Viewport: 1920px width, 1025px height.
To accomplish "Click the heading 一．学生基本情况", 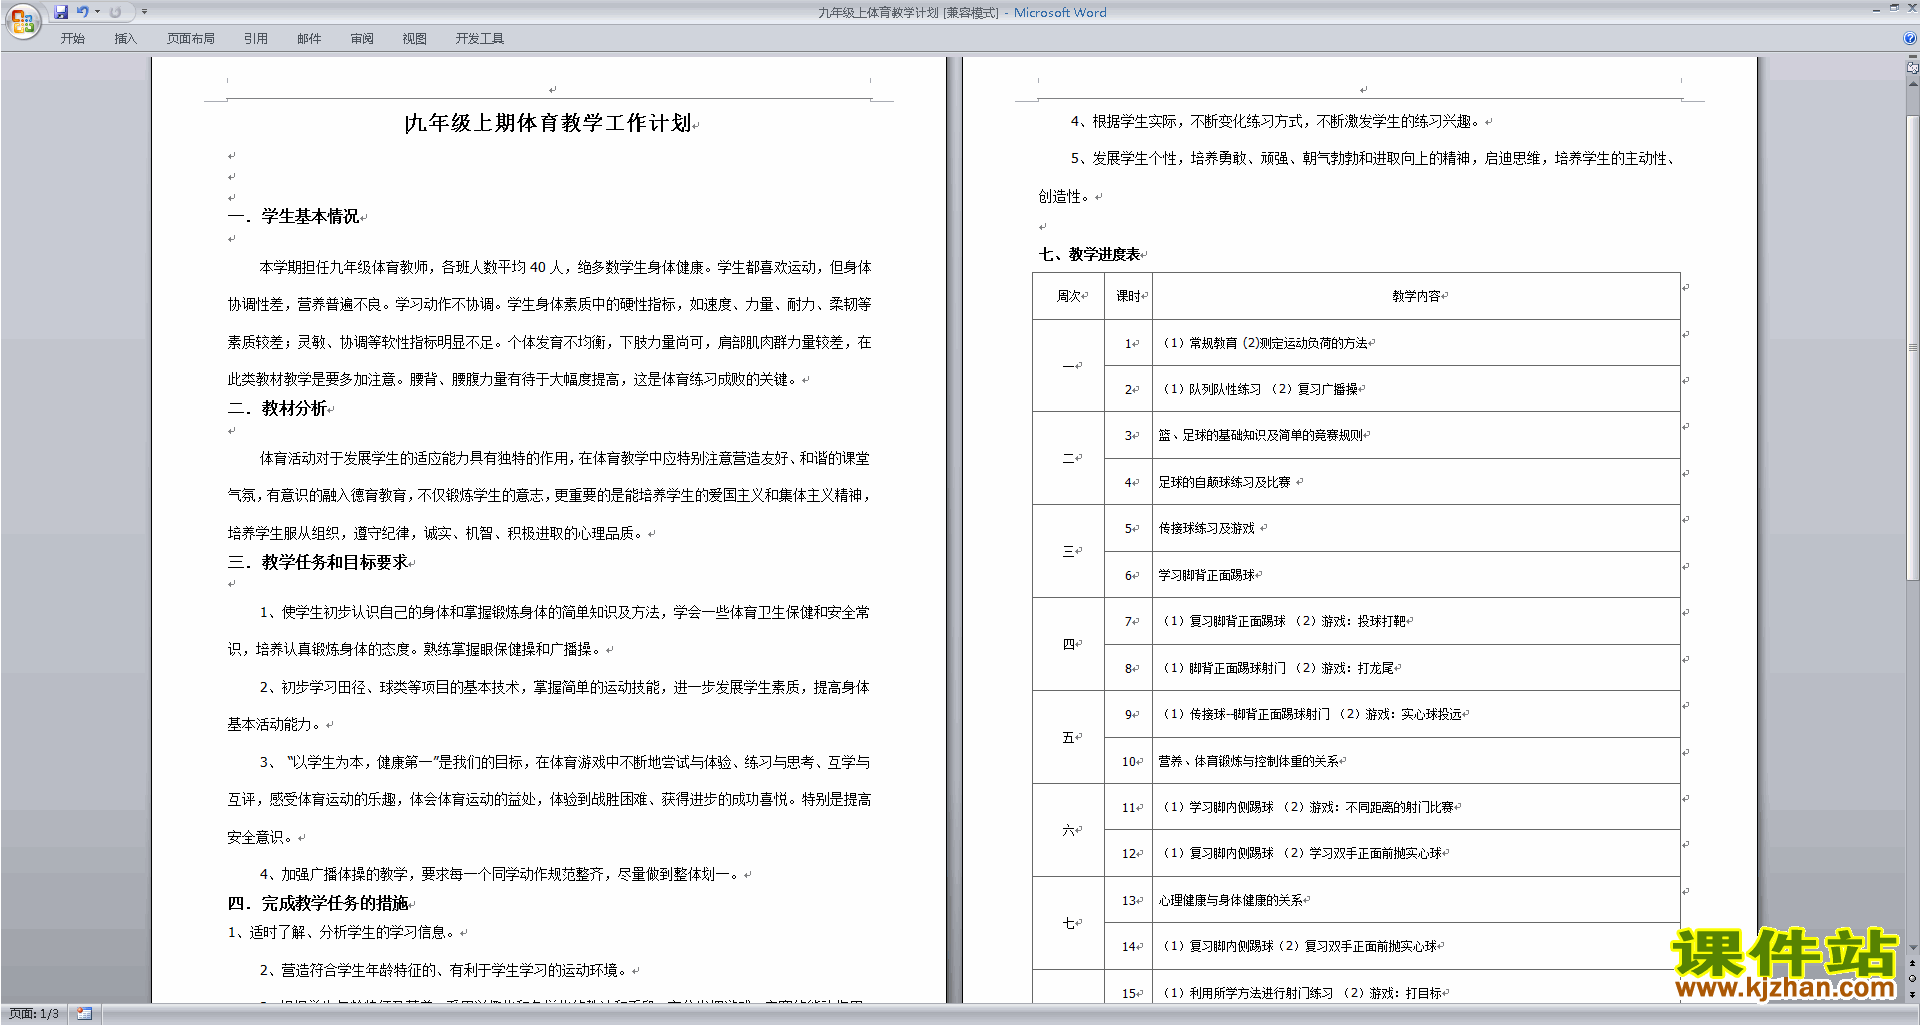I will tap(293, 216).
